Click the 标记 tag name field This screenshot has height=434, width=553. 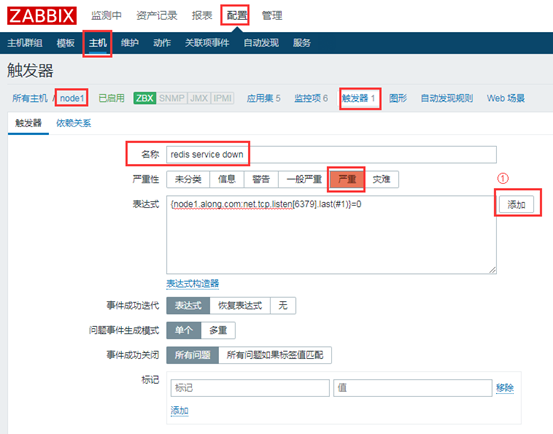point(250,388)
